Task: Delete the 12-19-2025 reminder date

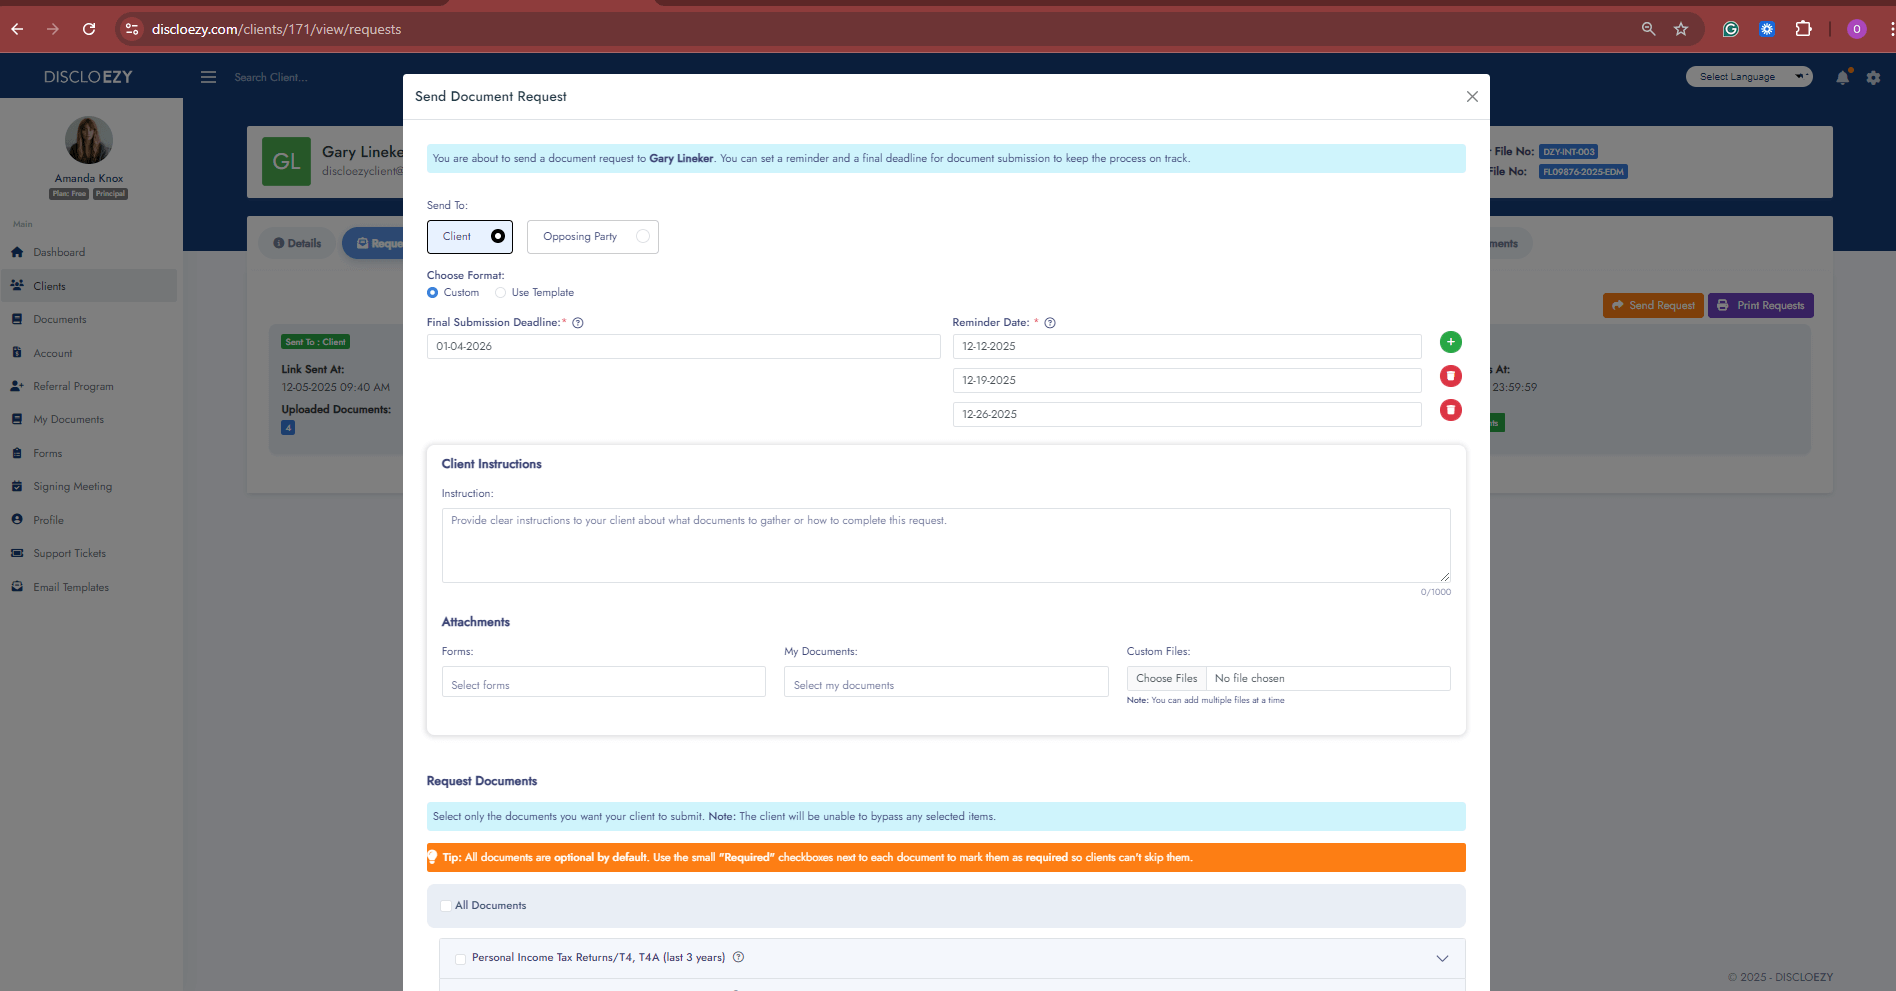Action: [1450, 376]
